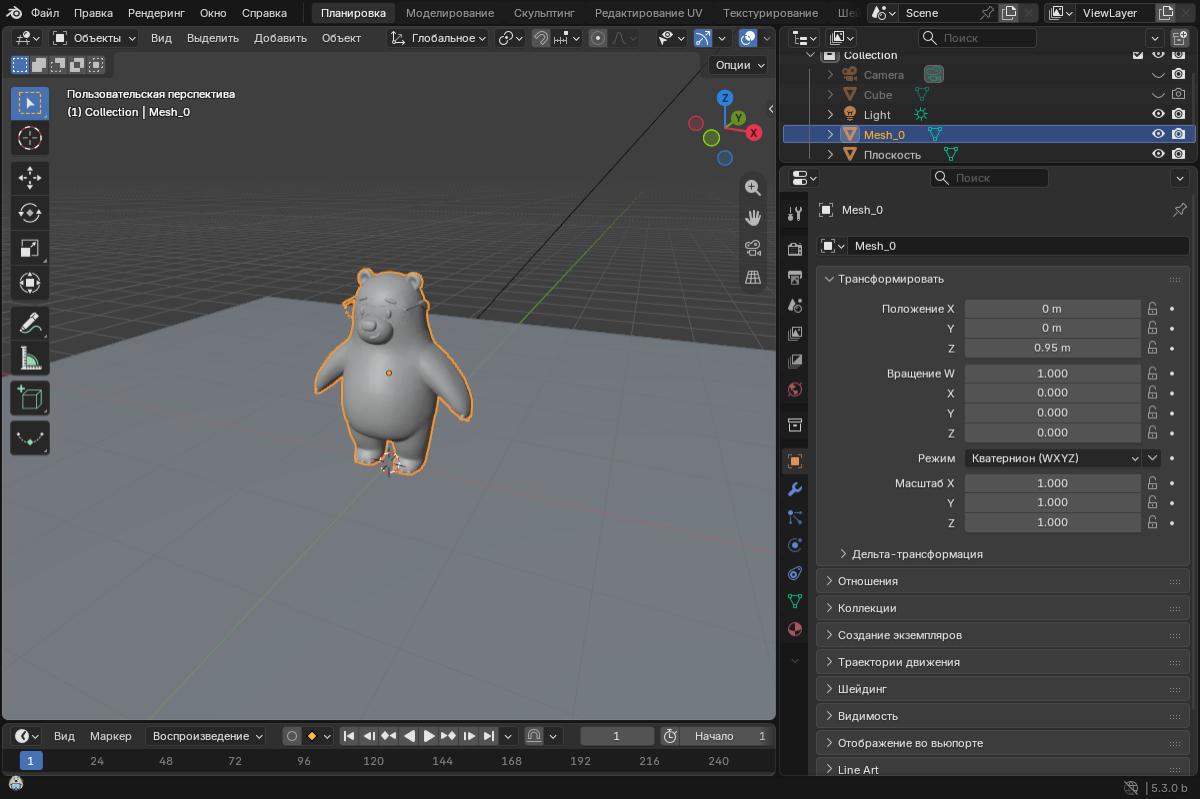The image size is (1200, 799).
Task: Select the Scale tool
Action: 30,248
